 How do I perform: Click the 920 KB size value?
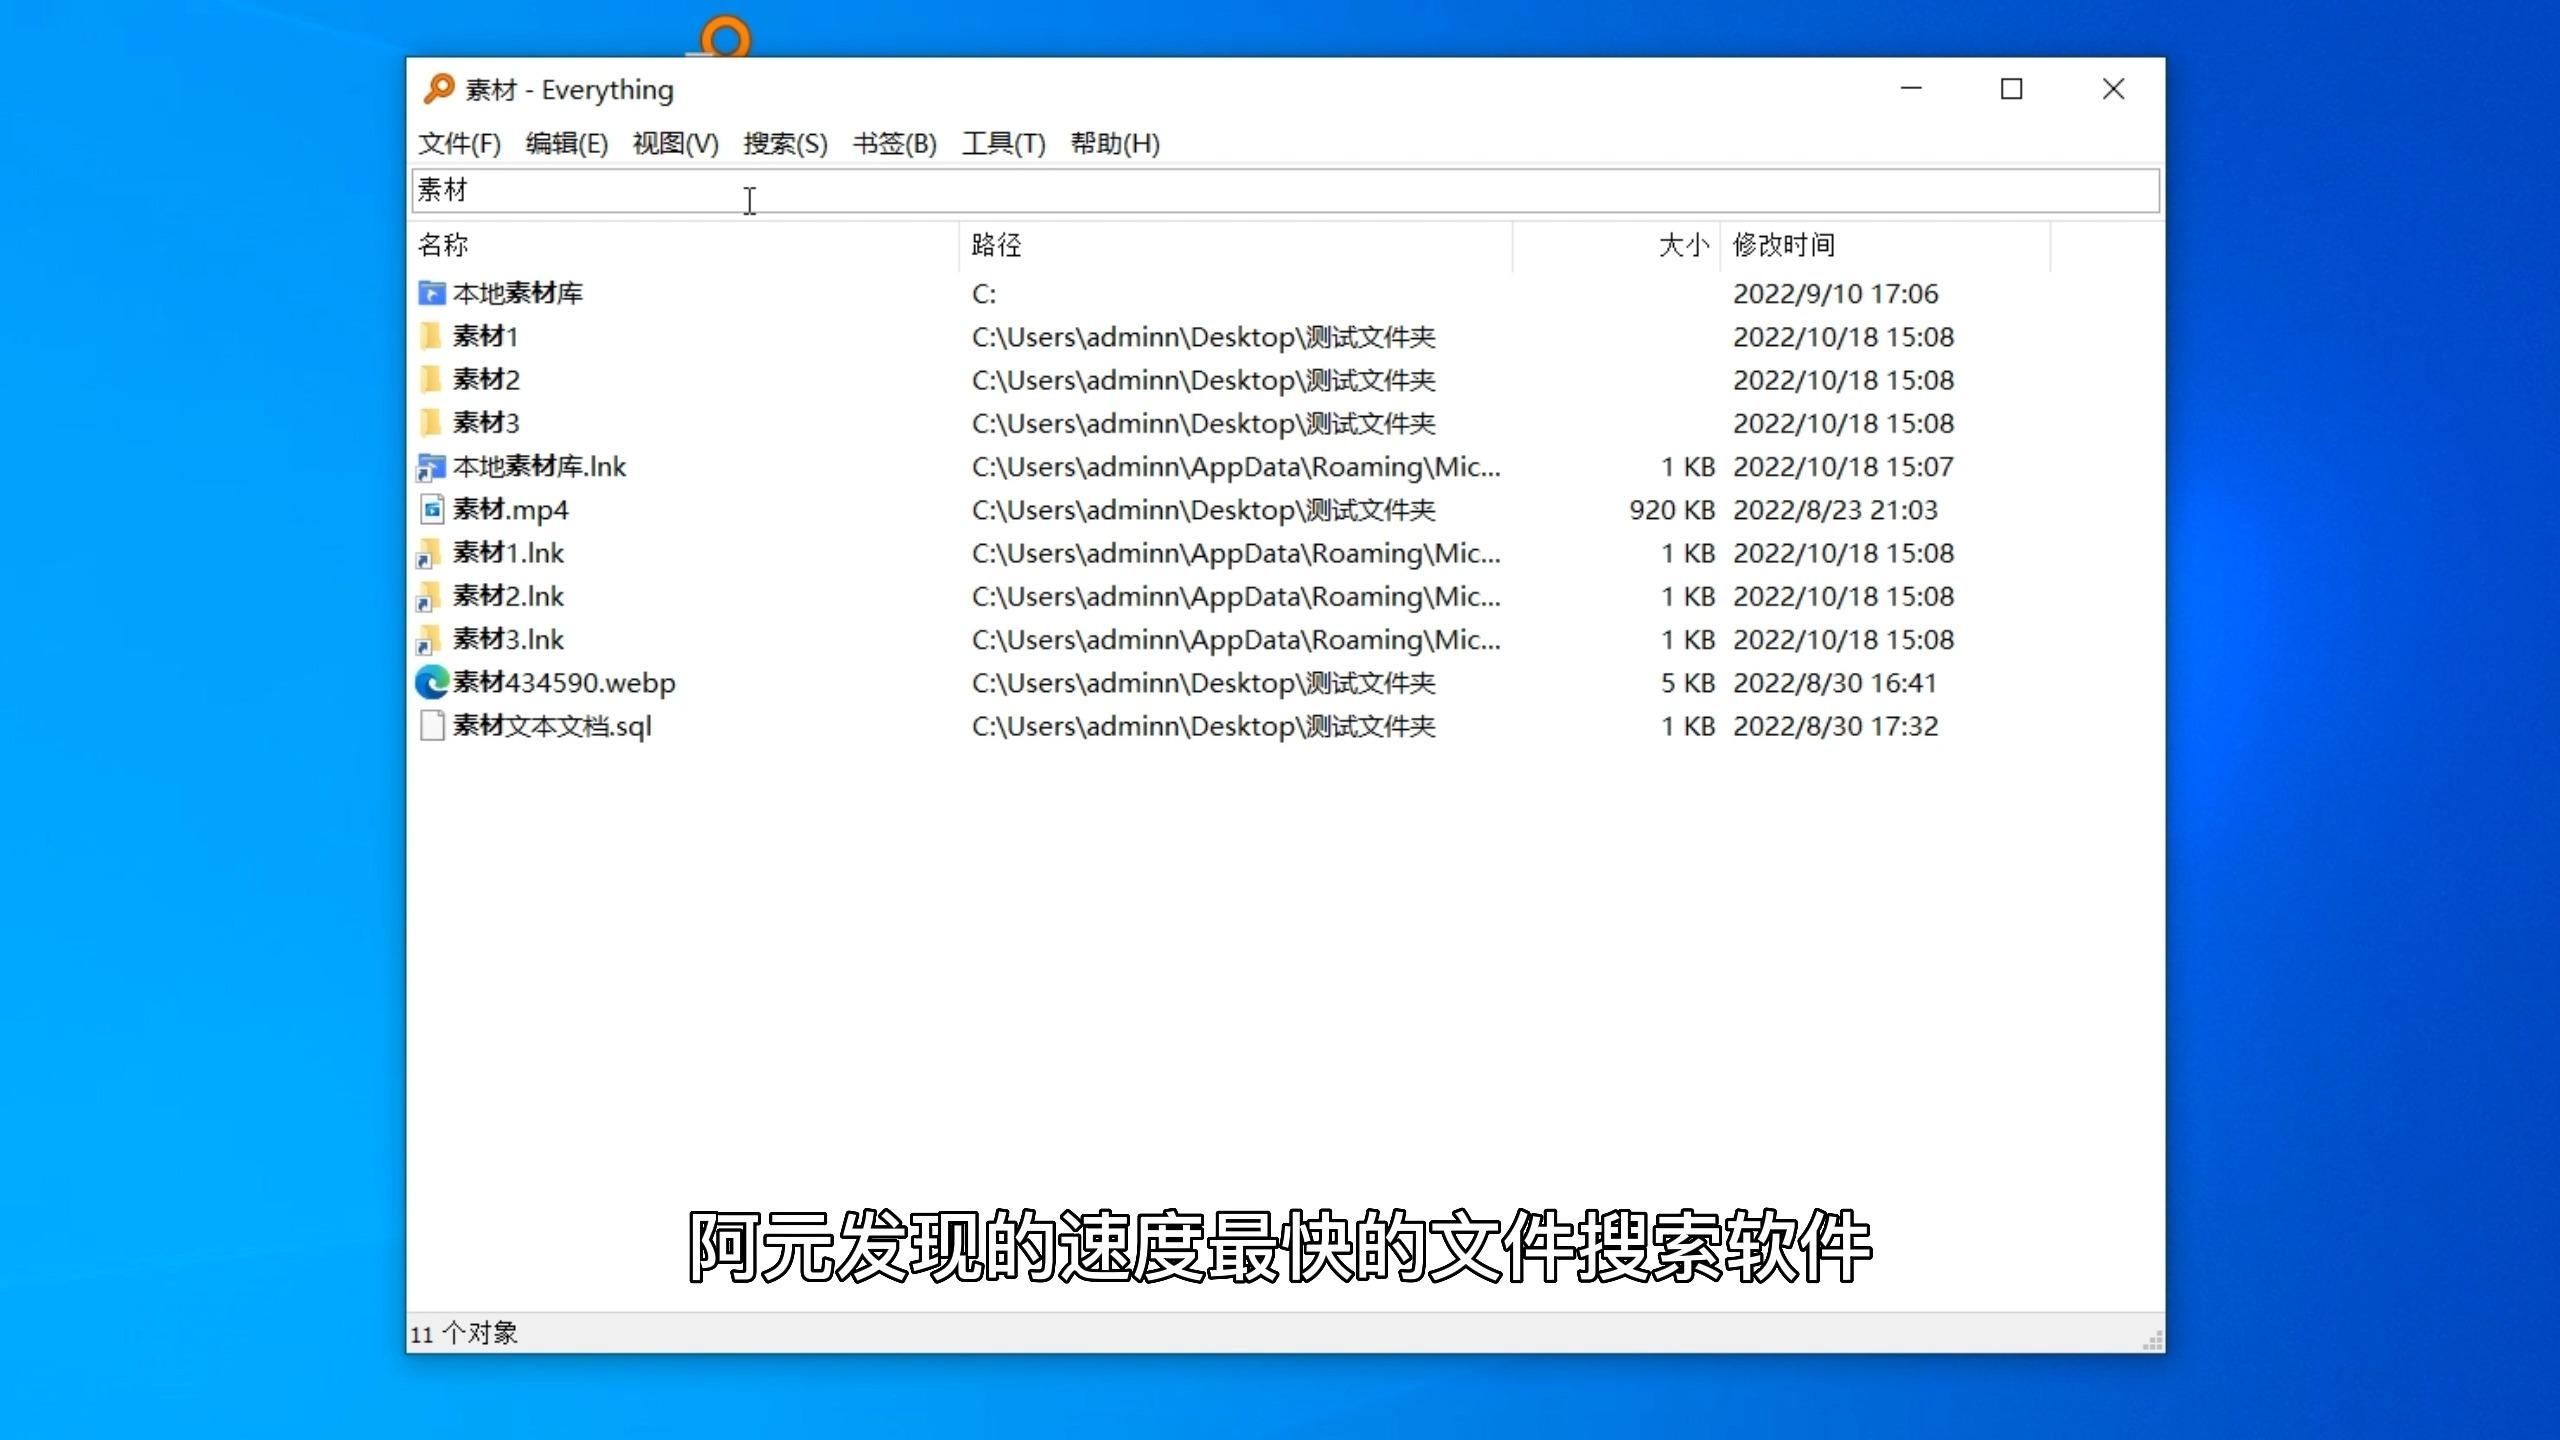pyautogui.click(x=1671, y=509)
